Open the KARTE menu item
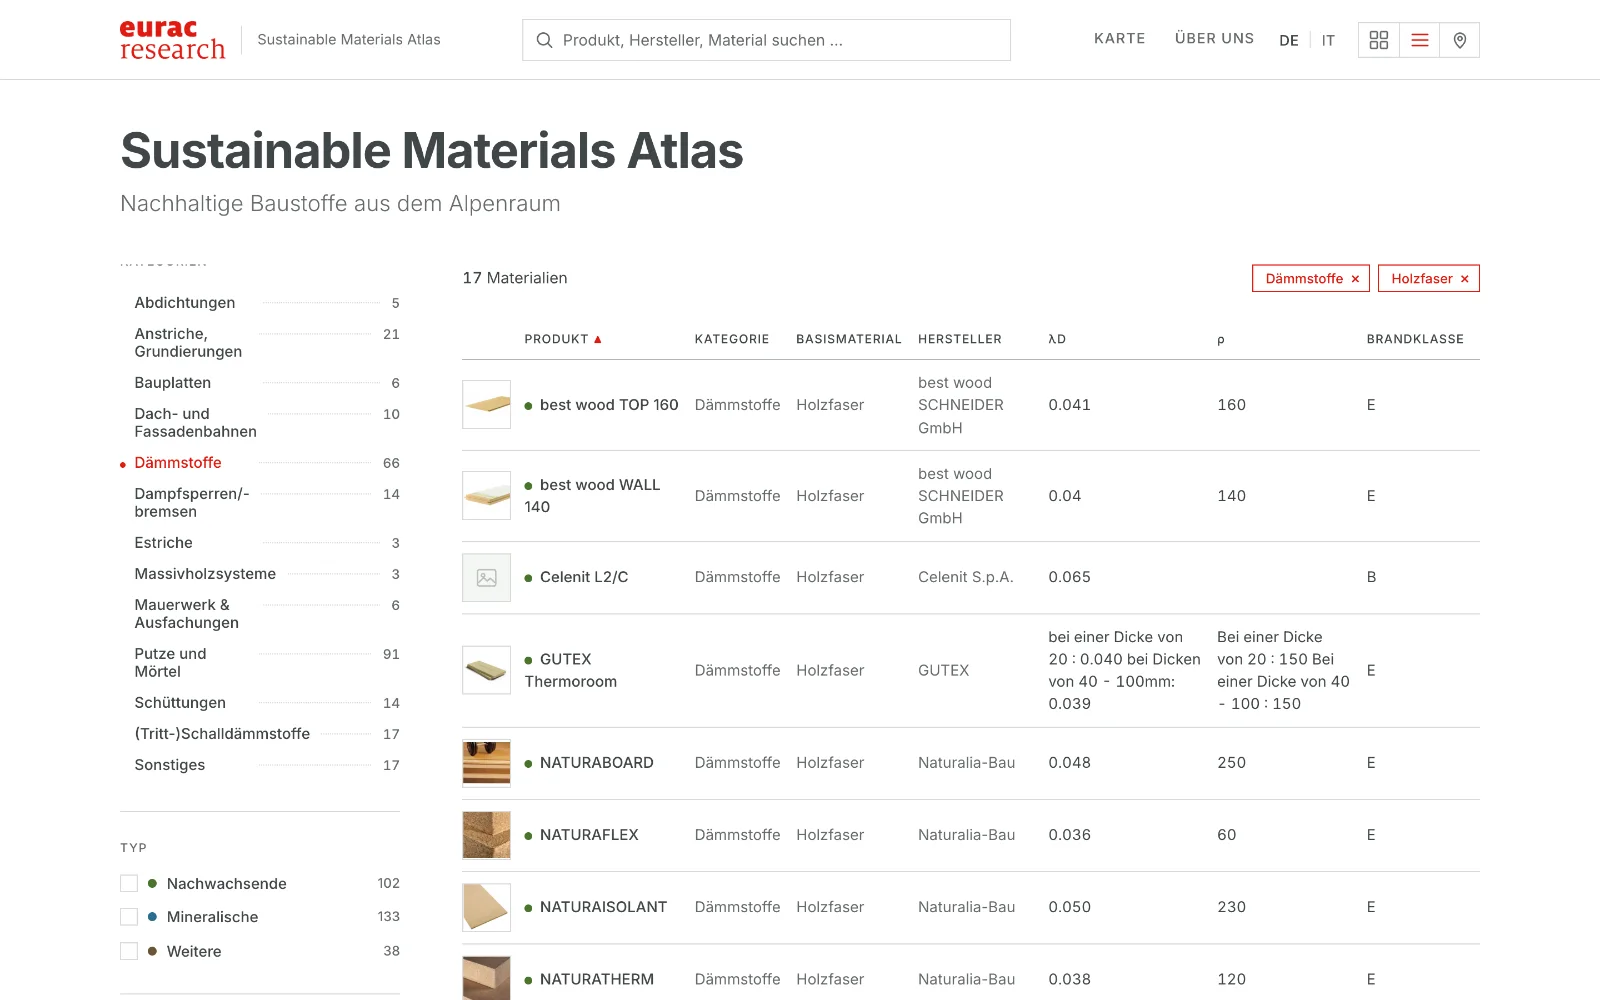 click(x=1119, y=38)
